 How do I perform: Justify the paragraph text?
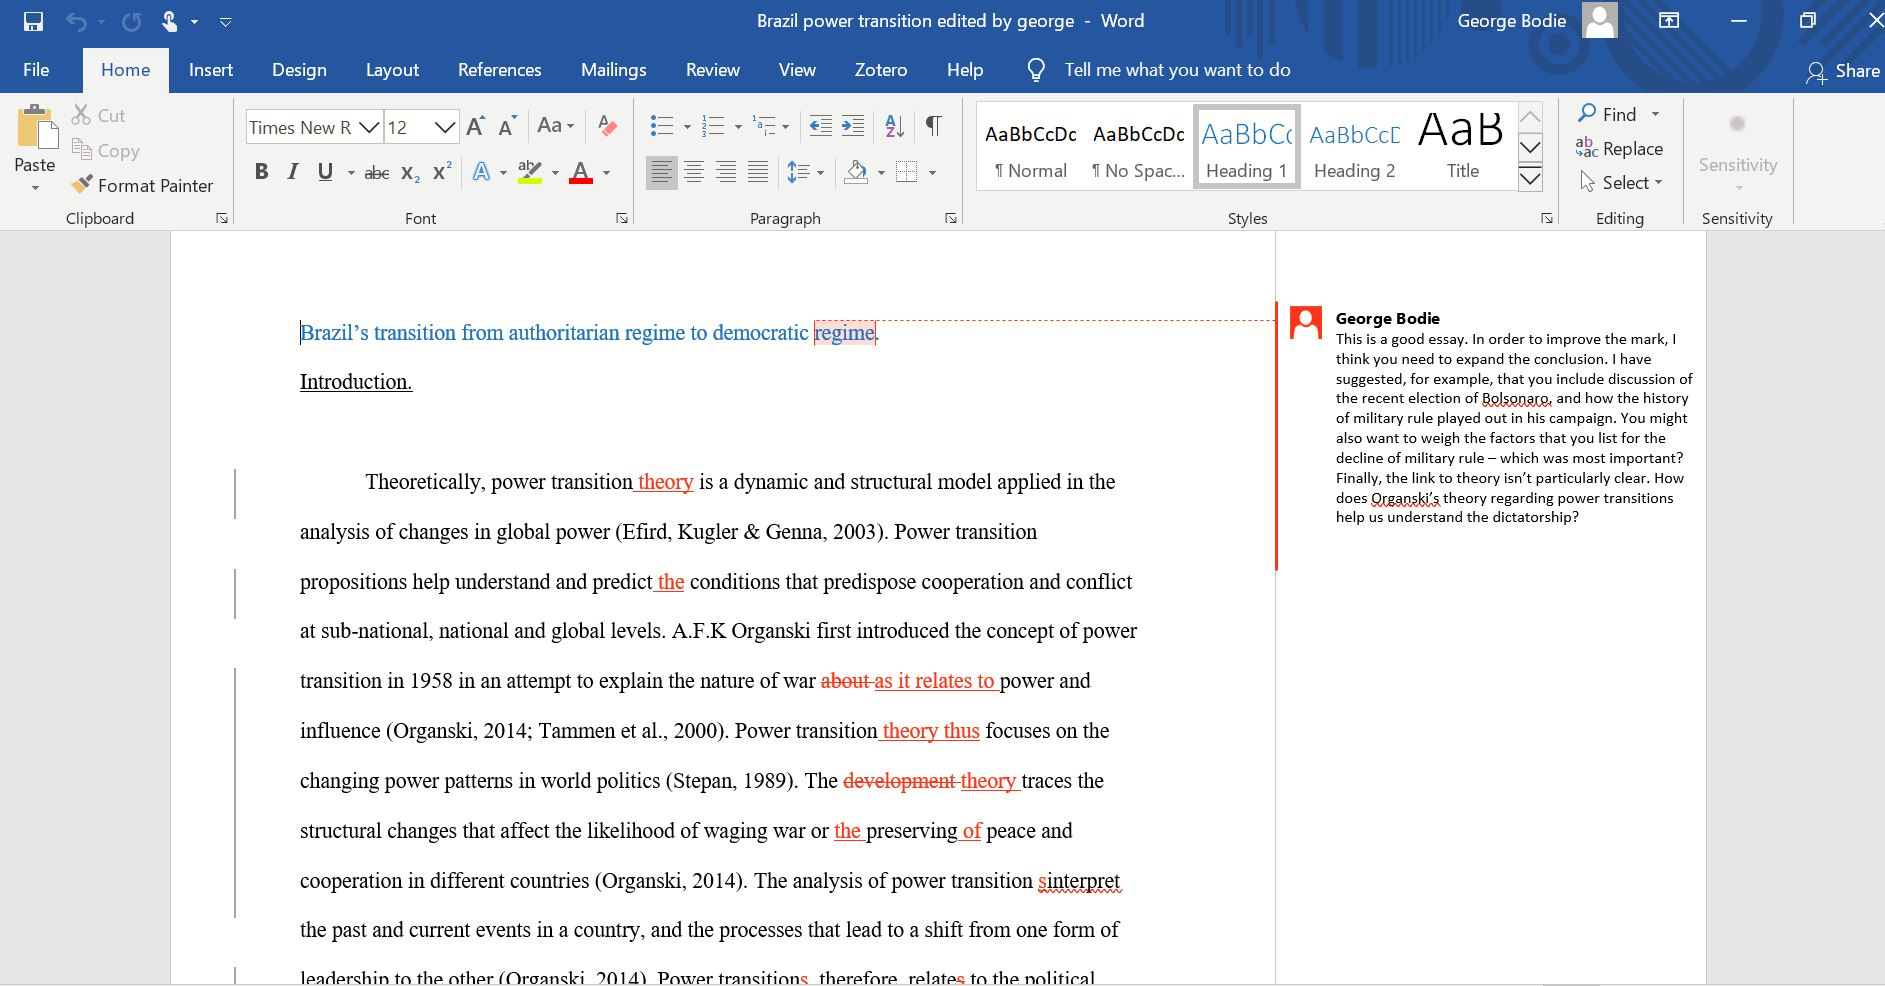click(x=758, y=172)
